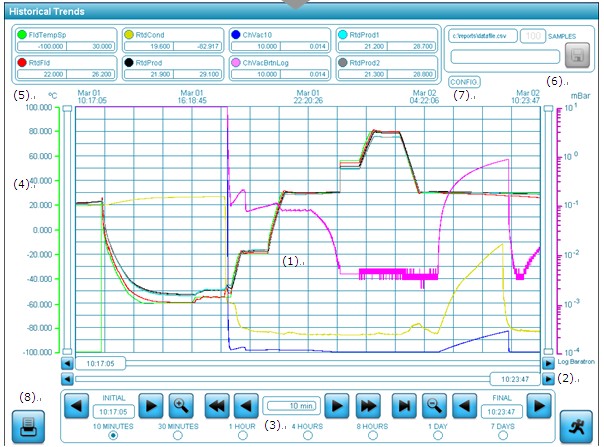Click FldTempSp minimum value -100.000
The height and width of the screenshot is (447, 604).
pyautogui.click(x=42, y=46)
